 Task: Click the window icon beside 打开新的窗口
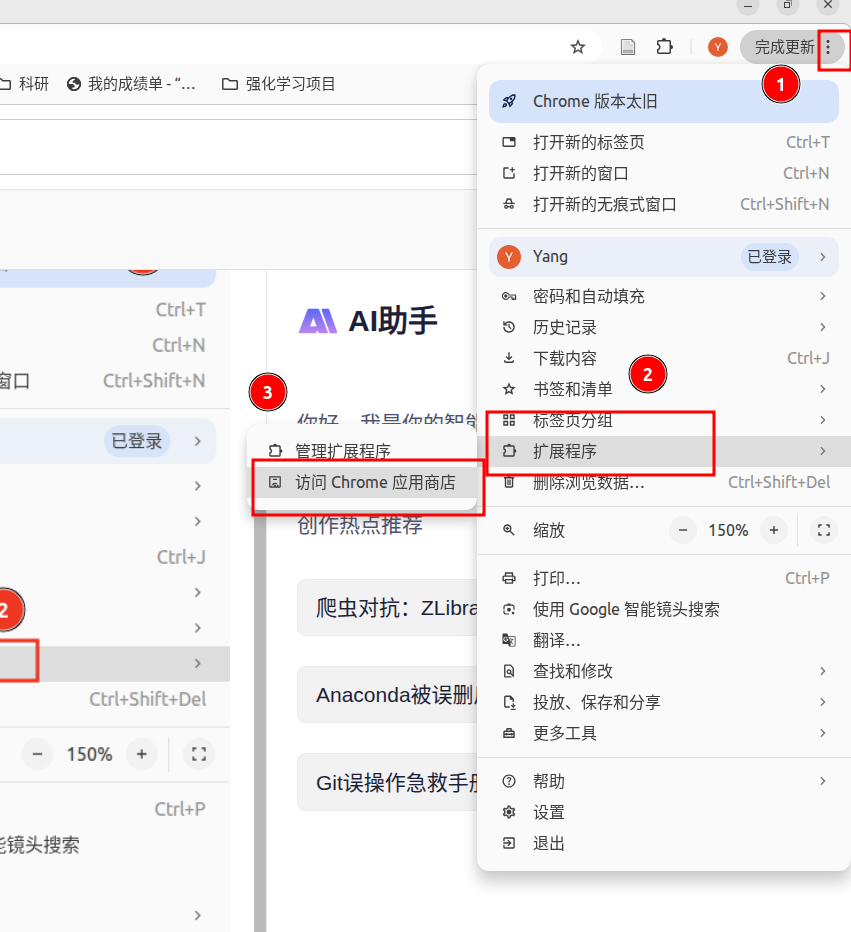pos(509,173)
